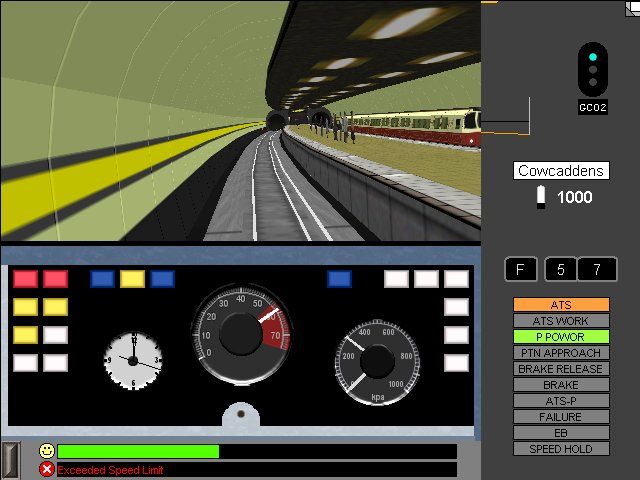The width and height of the screenshot is (640, 480).
Task: Click the keyhole plate below the speedometer
Action: point(241,415)
